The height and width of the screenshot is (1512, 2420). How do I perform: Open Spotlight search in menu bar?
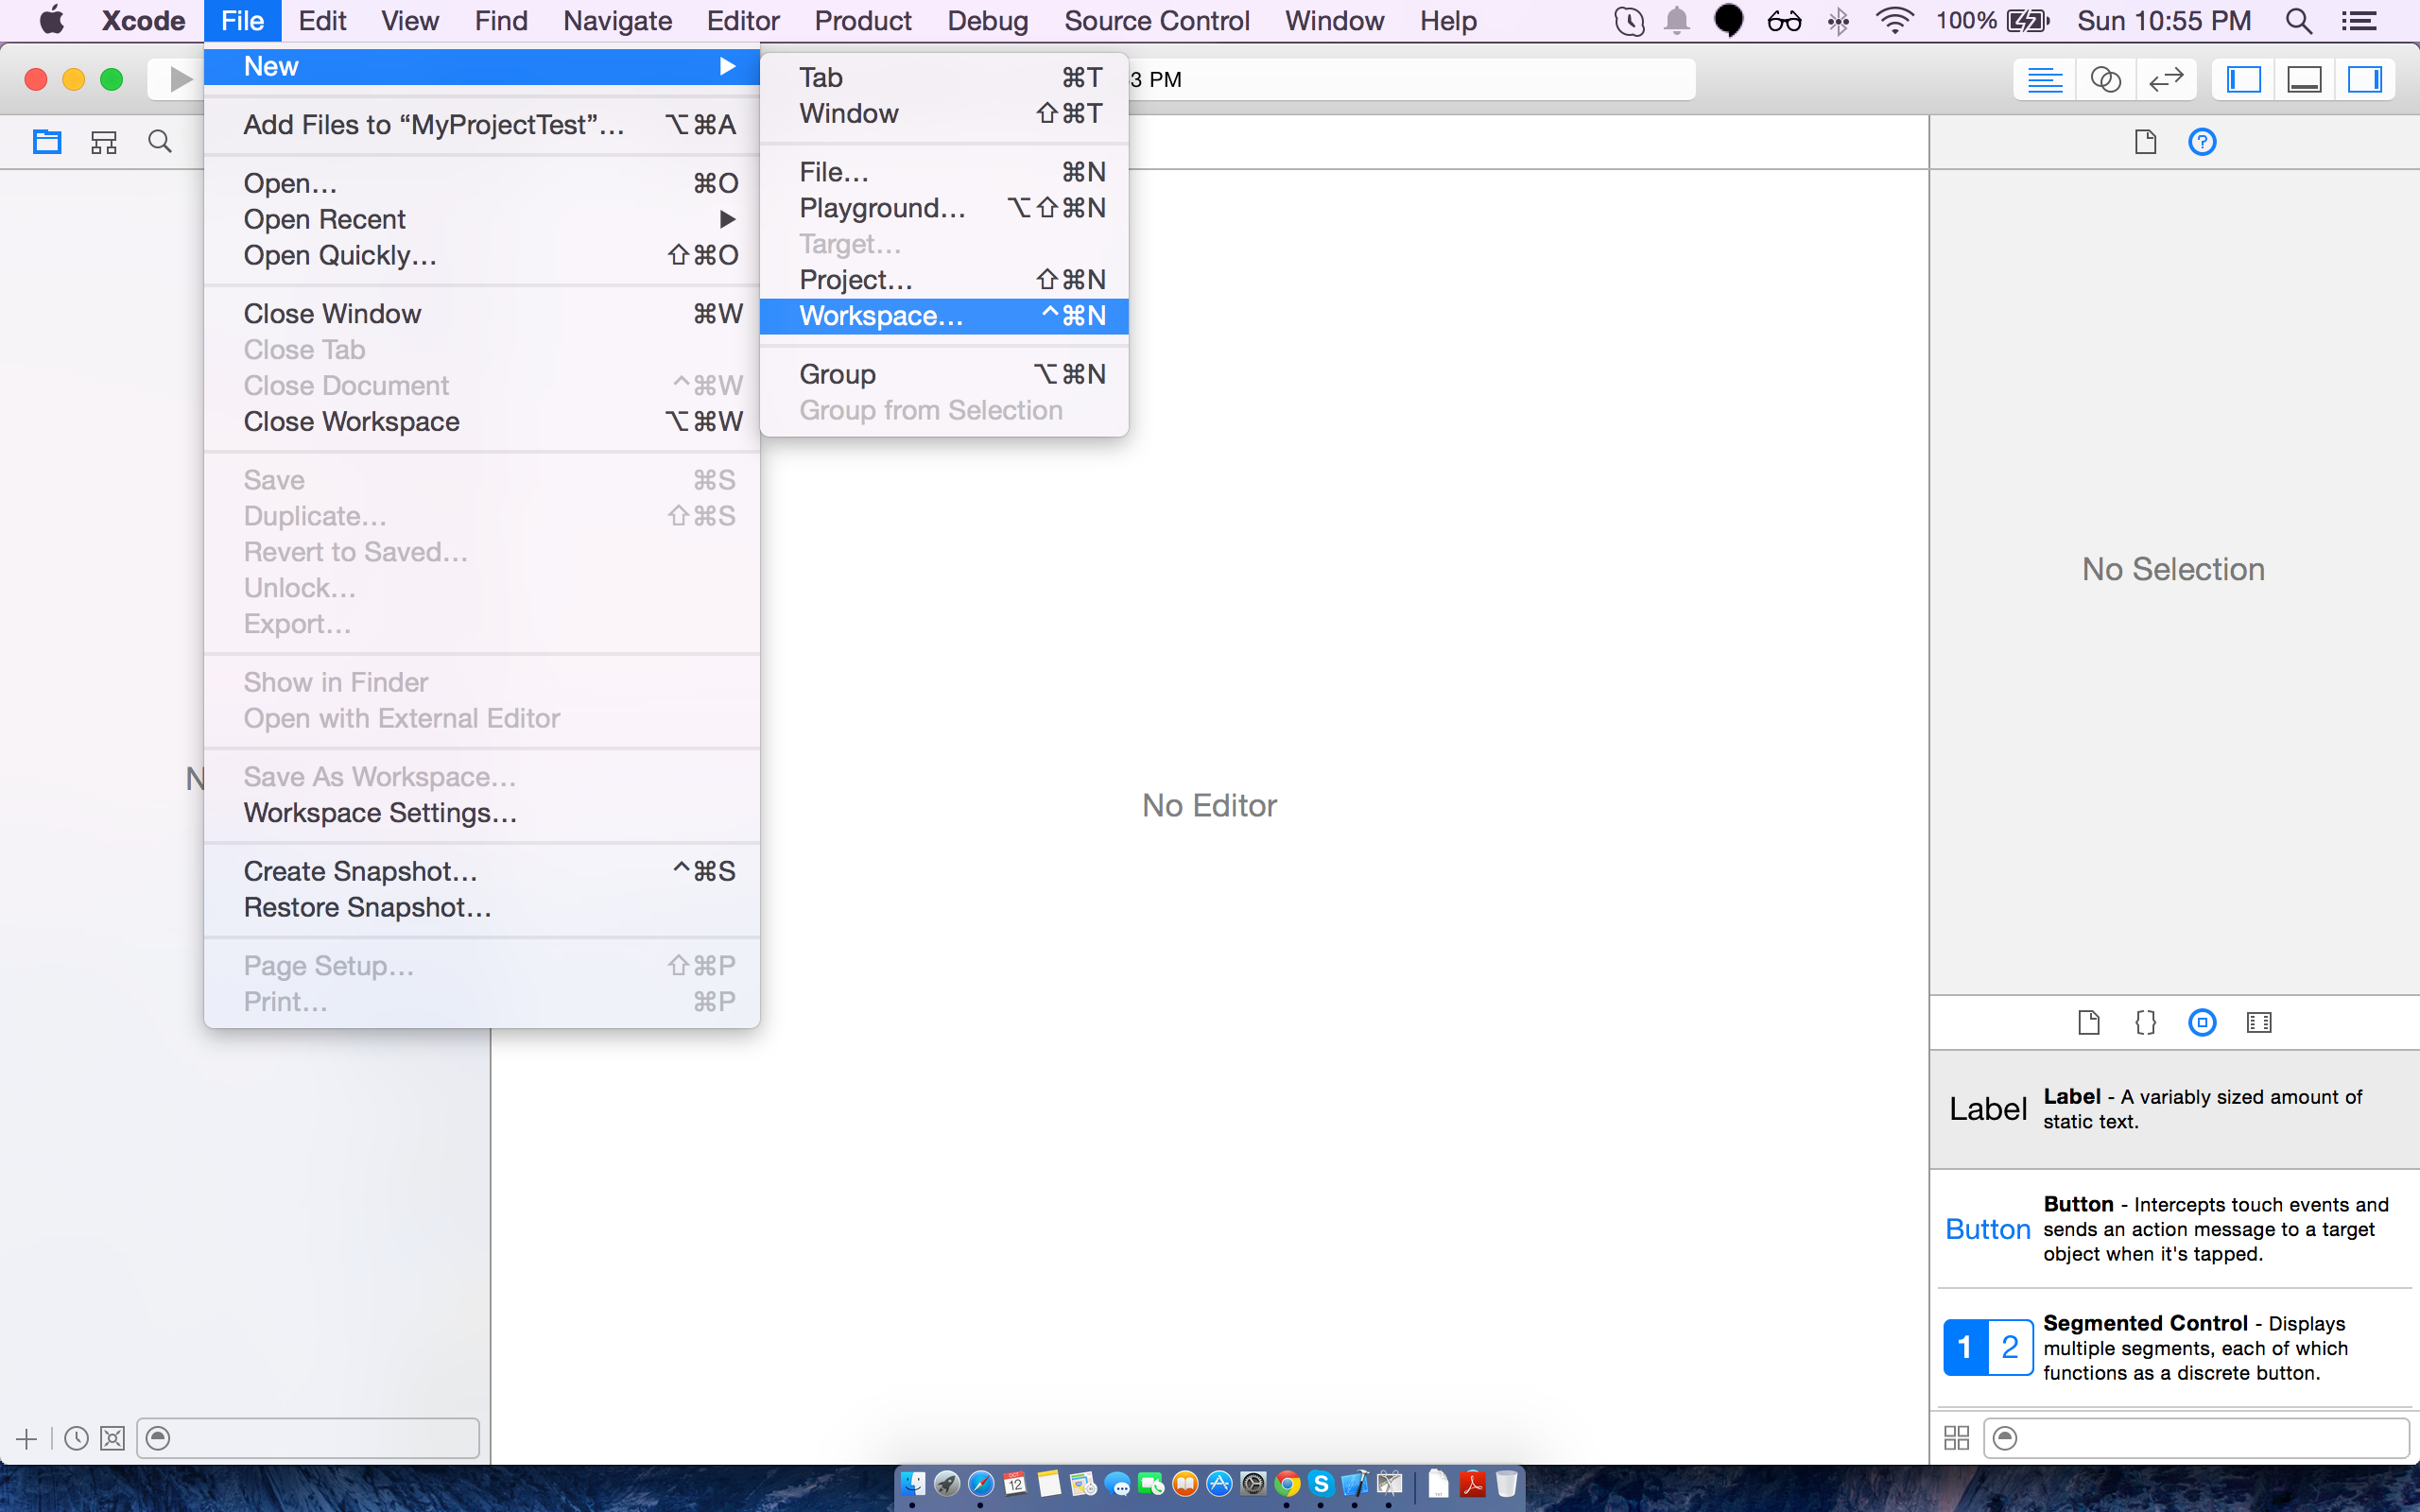pyautogui.click(x=2299, y=21)
